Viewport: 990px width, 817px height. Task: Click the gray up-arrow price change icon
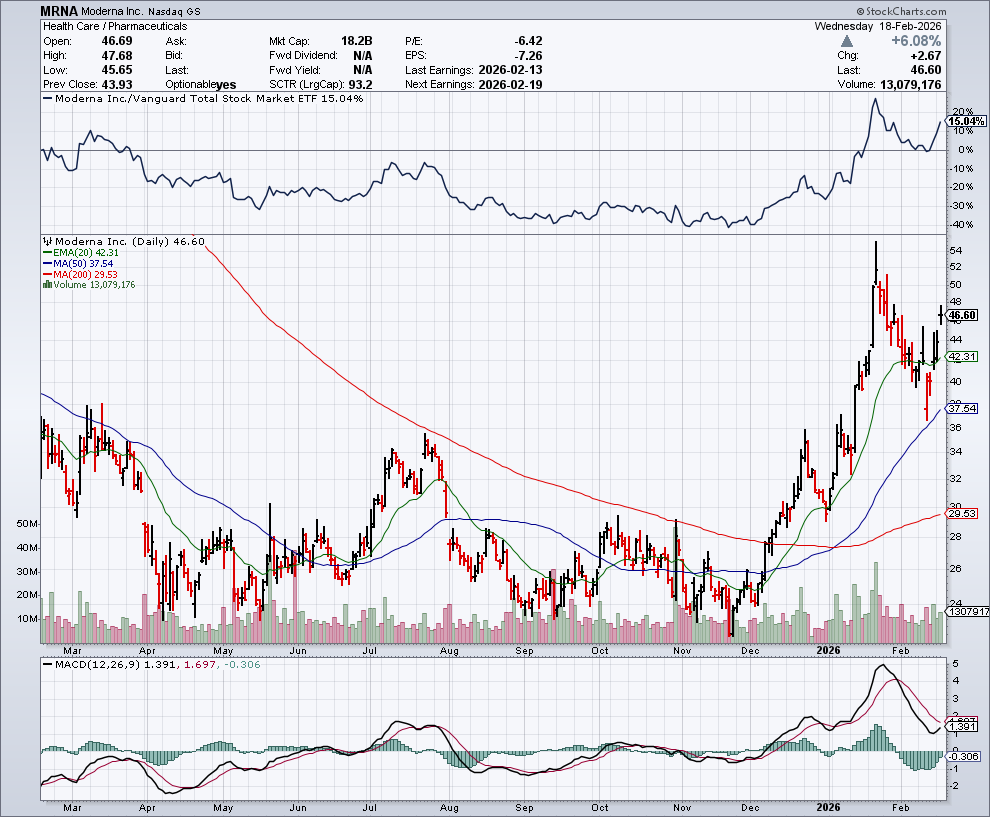(847, 42)
